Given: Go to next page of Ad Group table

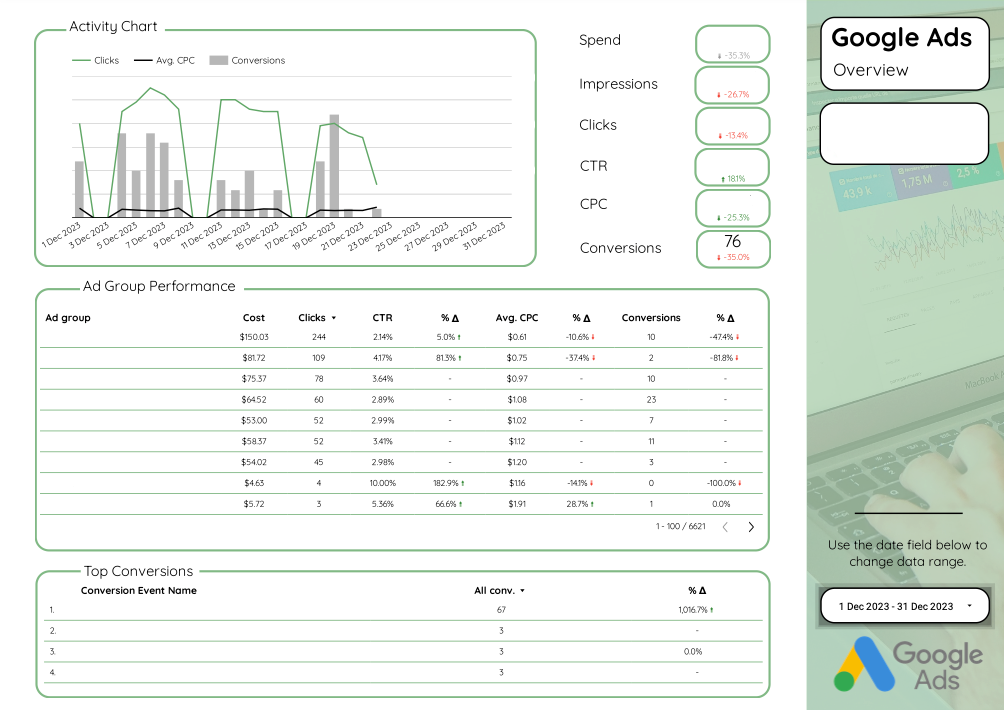Looking at the screenshot, I should coord(751,527).
